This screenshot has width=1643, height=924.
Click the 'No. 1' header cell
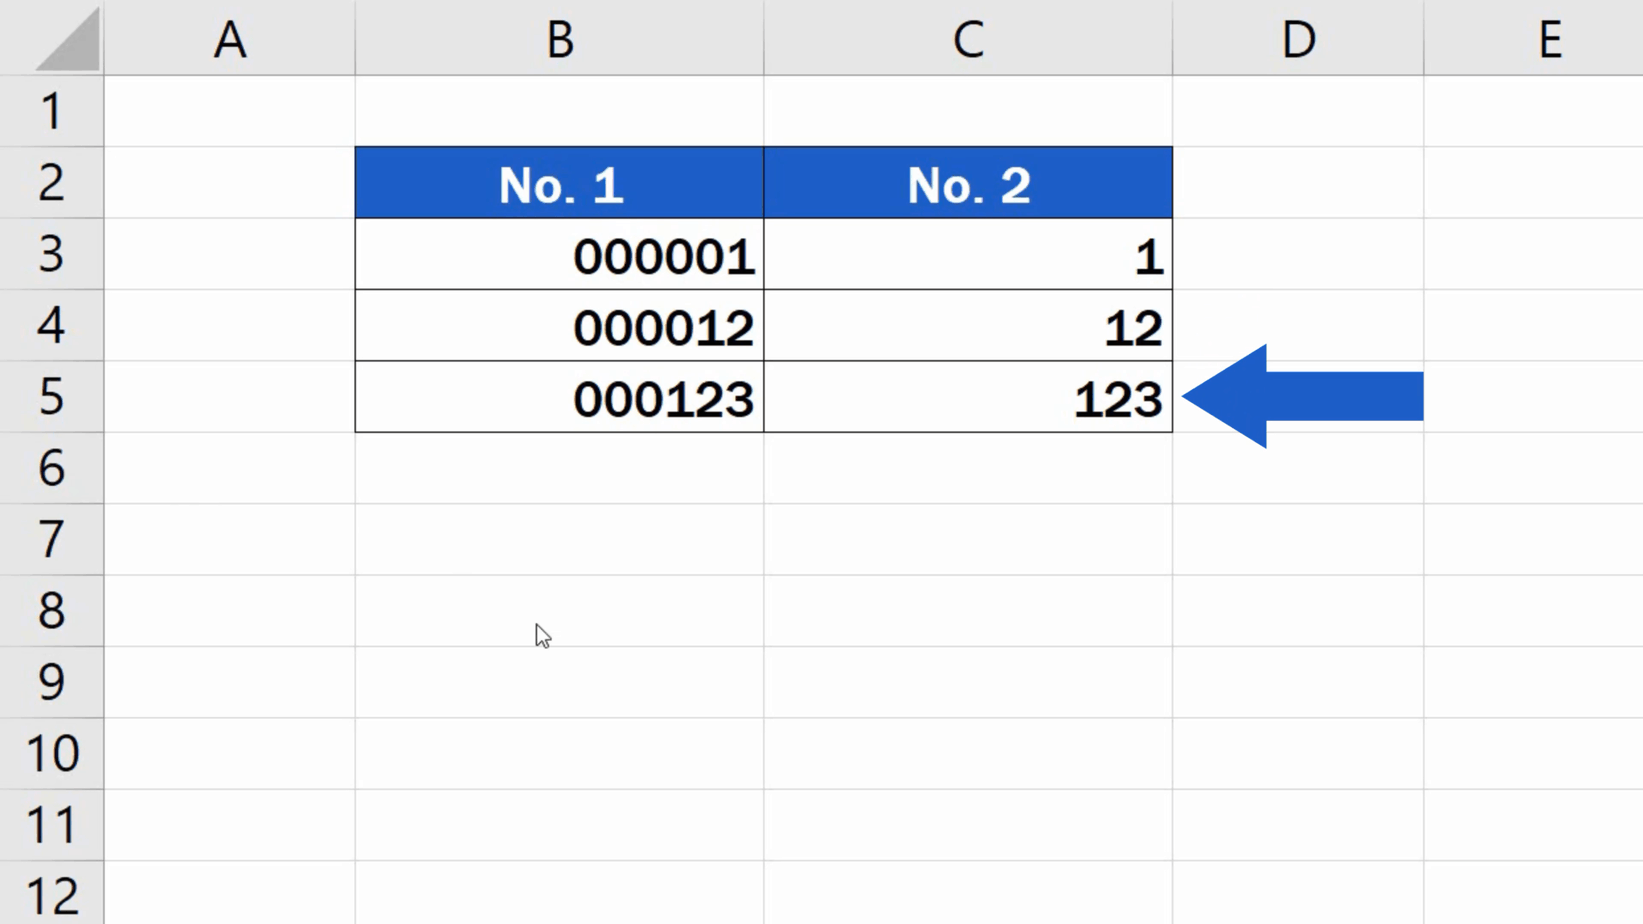tap(560, 182)
